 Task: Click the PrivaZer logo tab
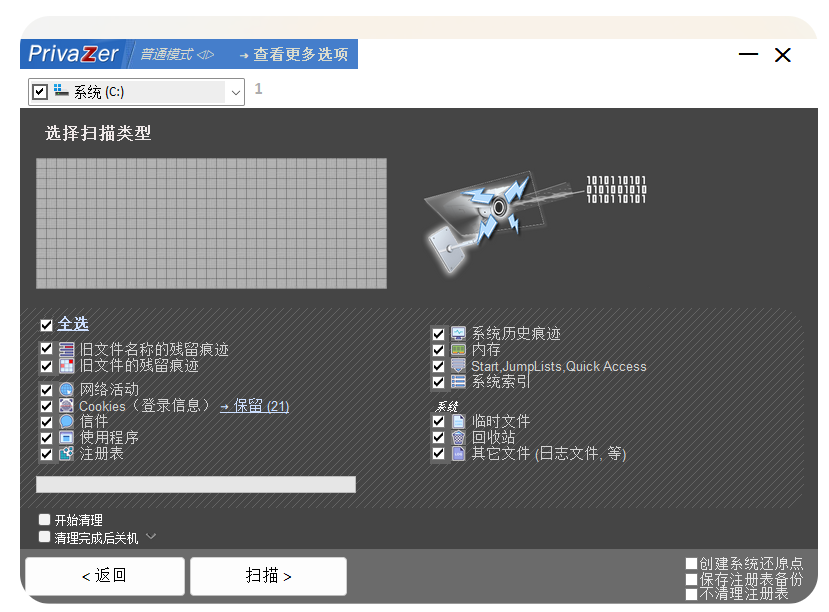(x=73, y=54)
